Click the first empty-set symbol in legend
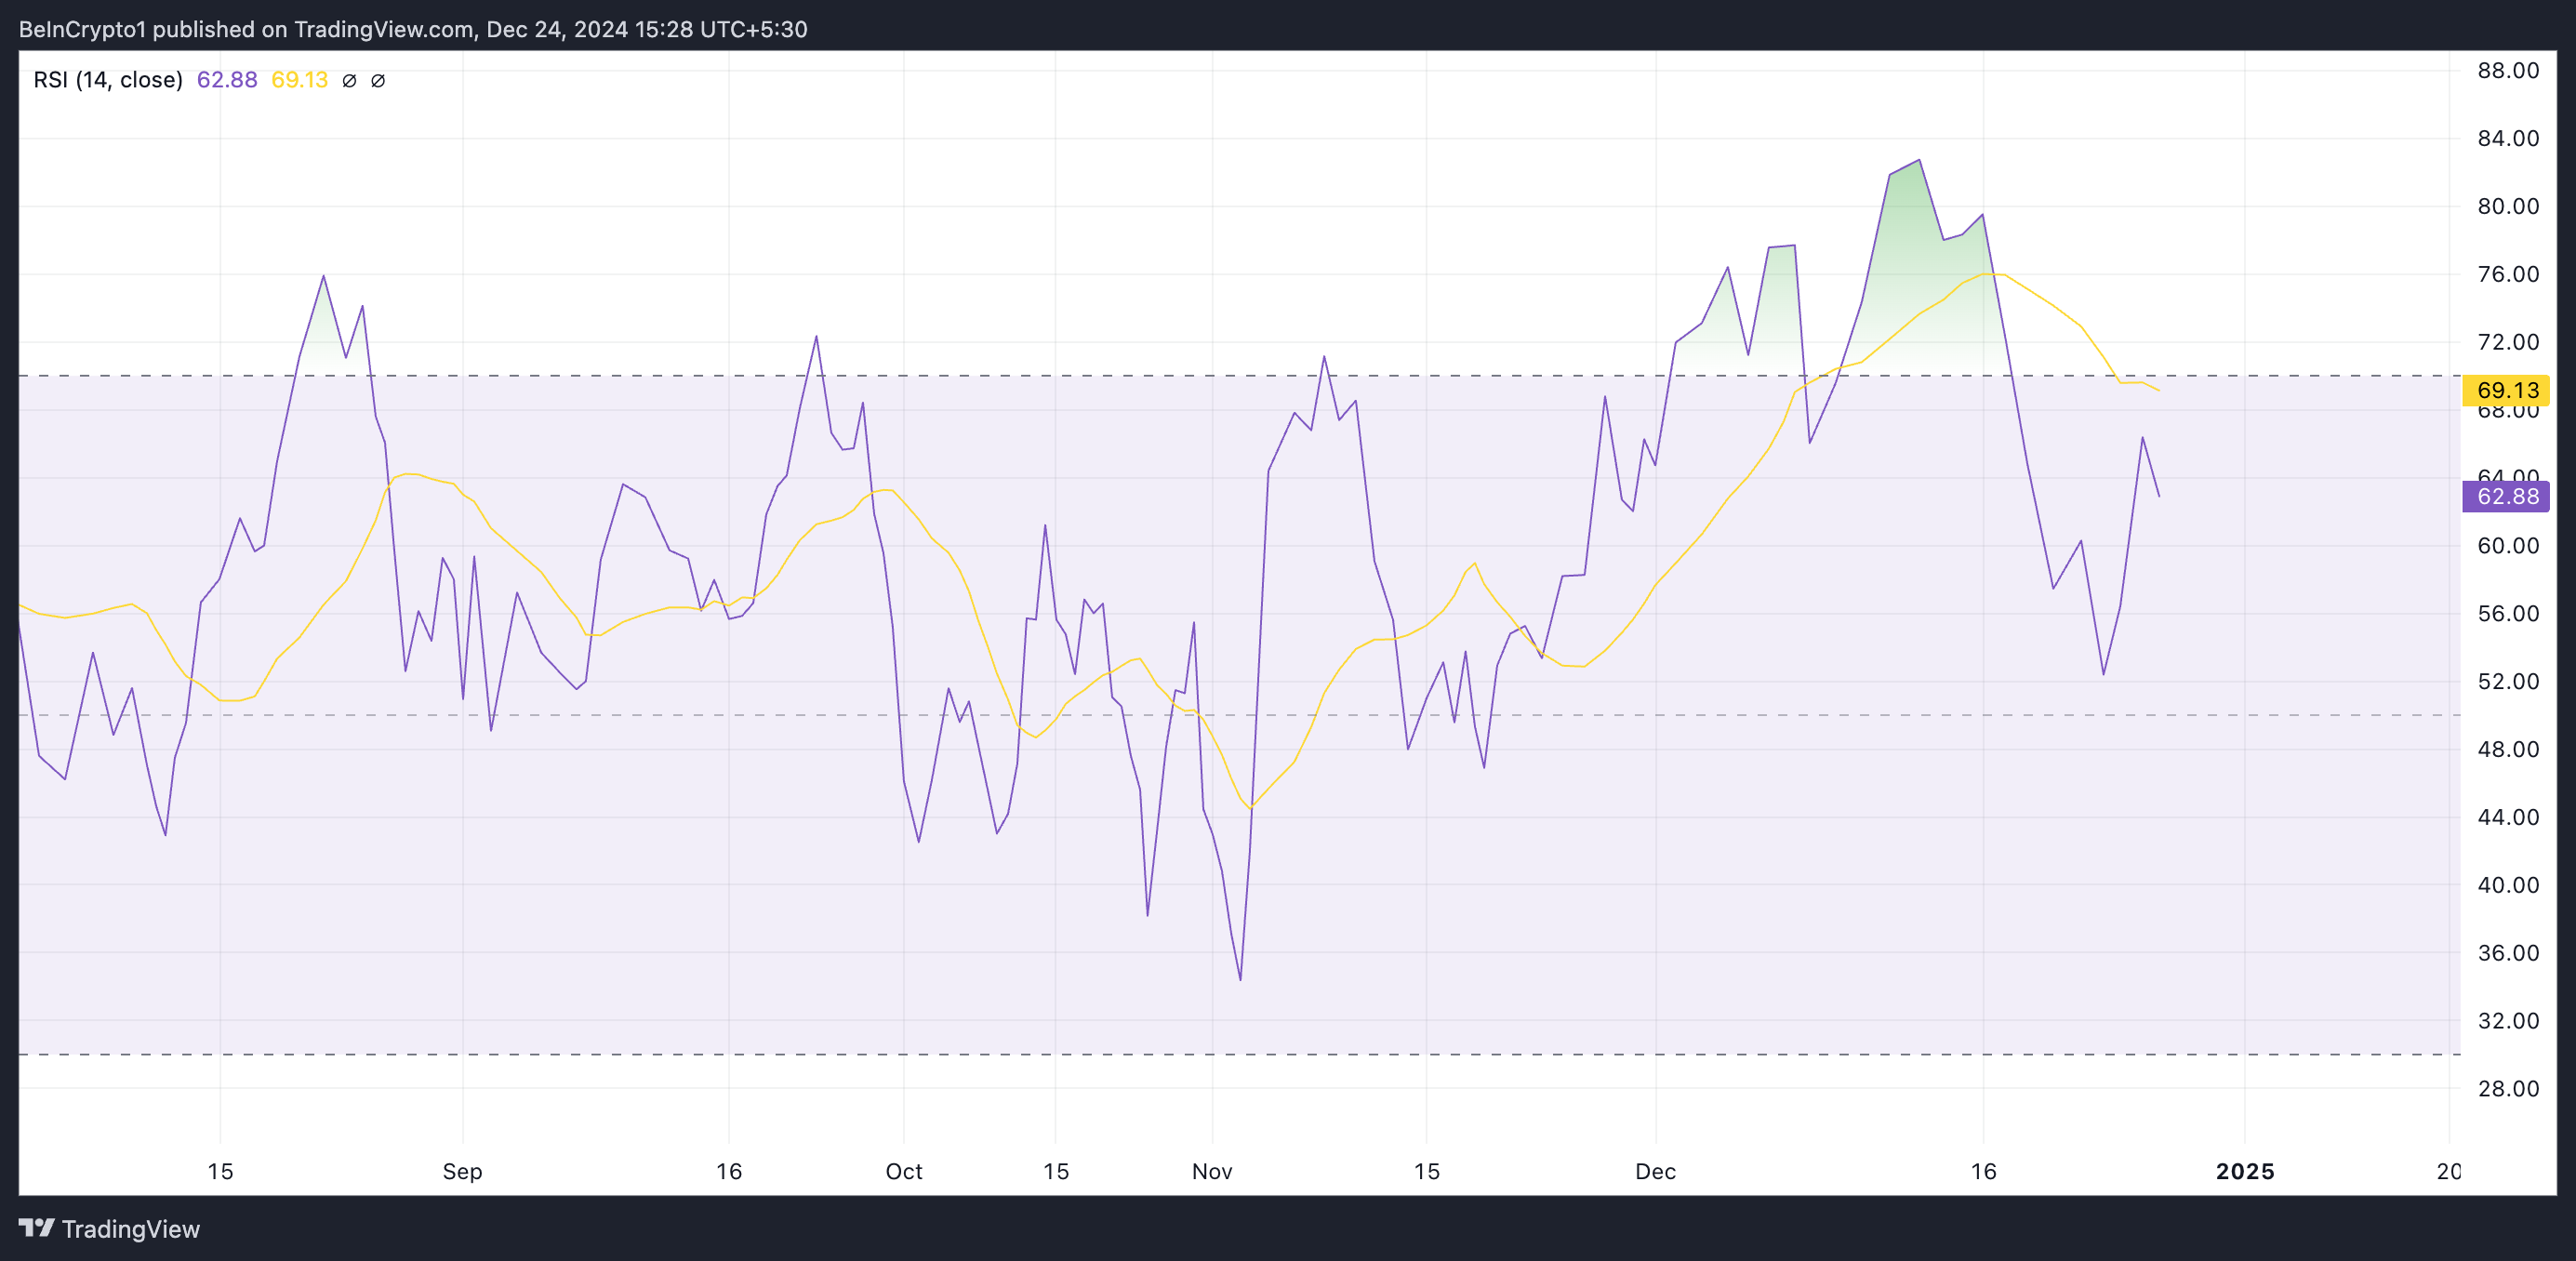This screenshot has width=2576, height=1261. click(x=349, y=81)
